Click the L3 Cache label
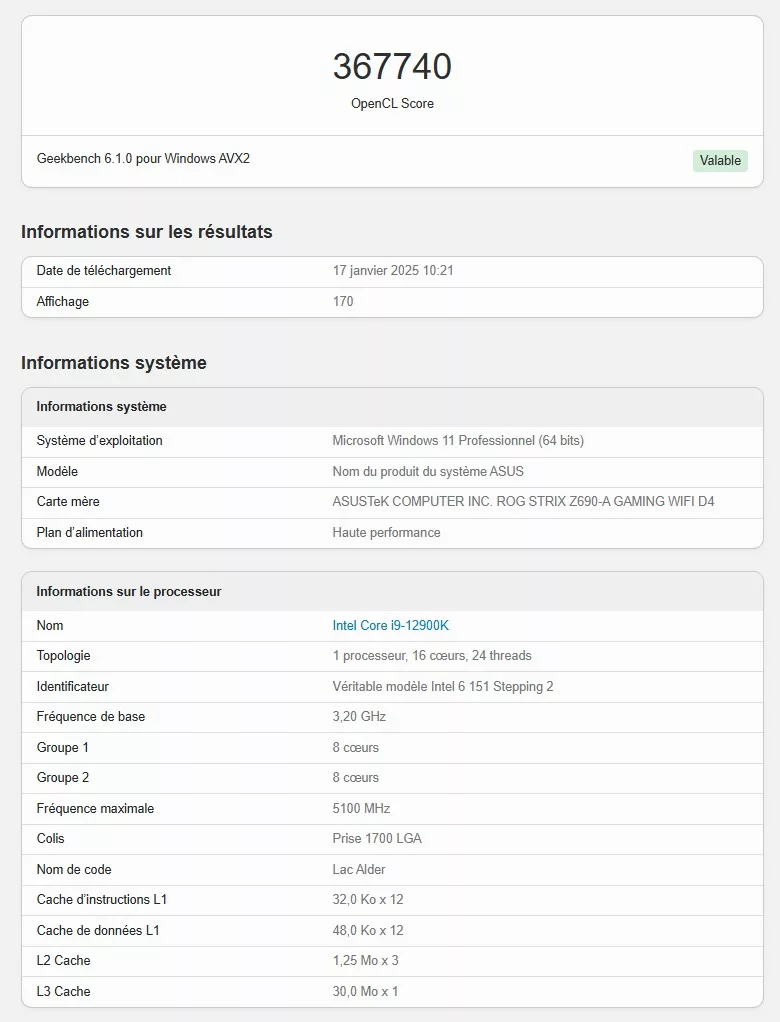 pos(64,991)
